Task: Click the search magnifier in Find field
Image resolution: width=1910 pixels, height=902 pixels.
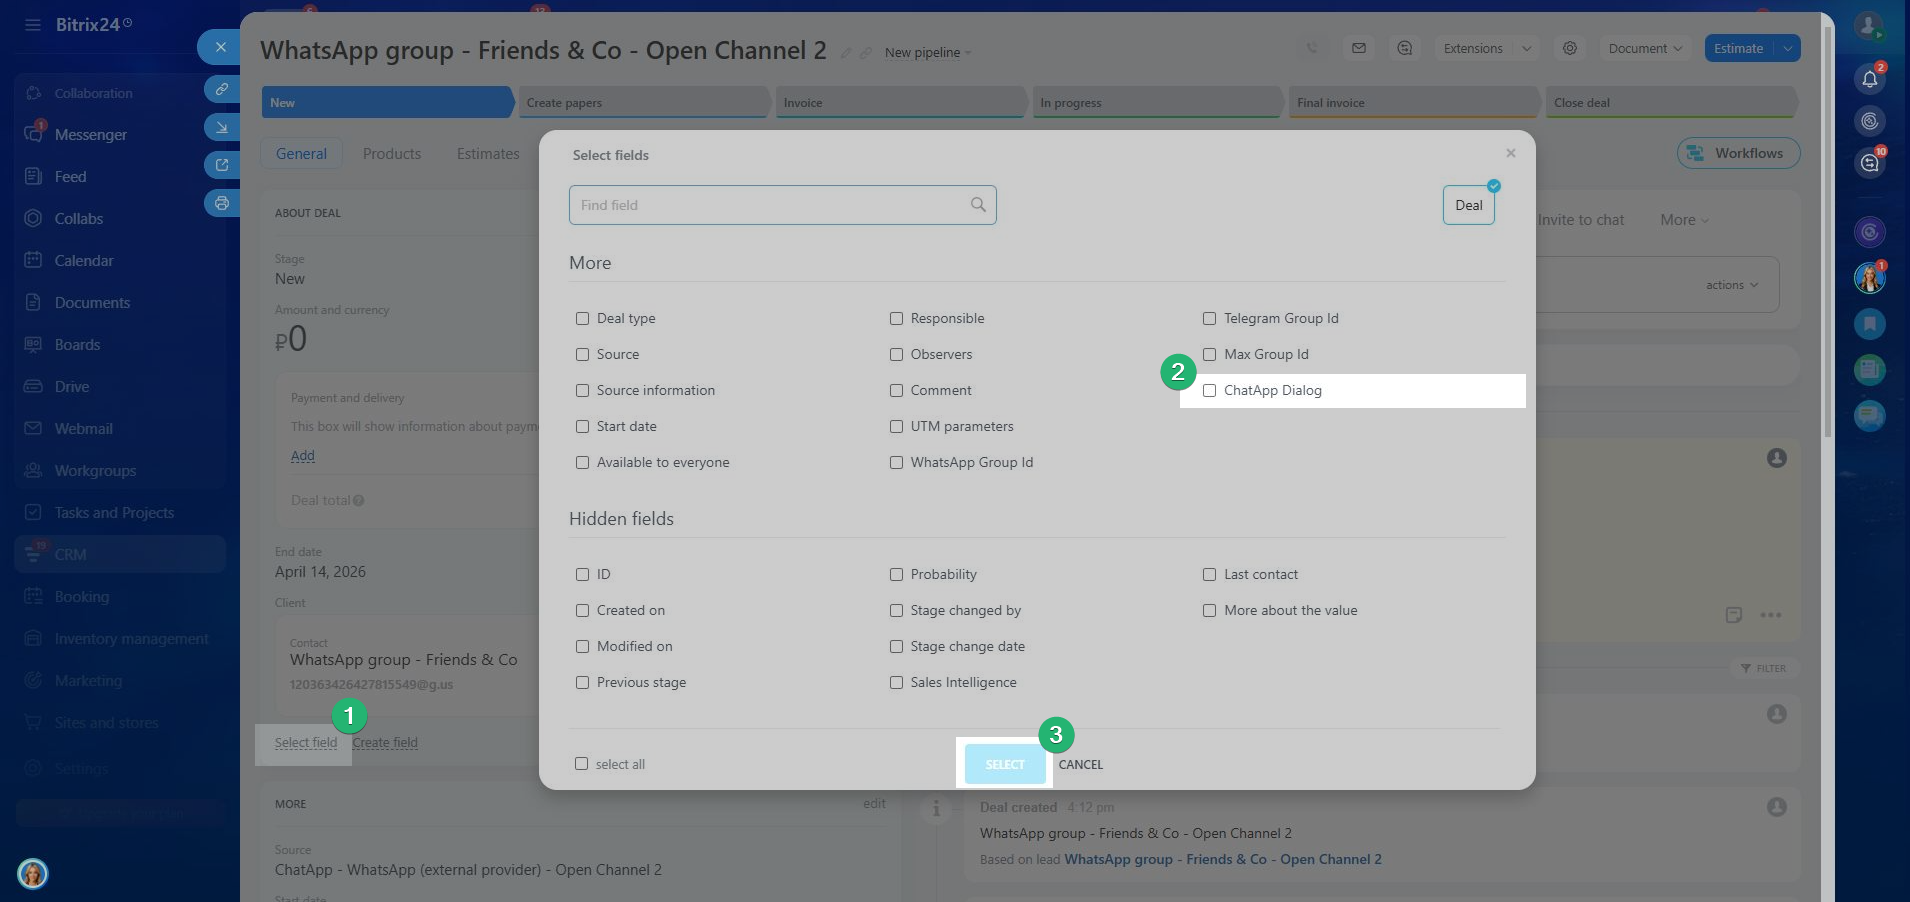Action: pyautogui.click(x=978, y=205)
